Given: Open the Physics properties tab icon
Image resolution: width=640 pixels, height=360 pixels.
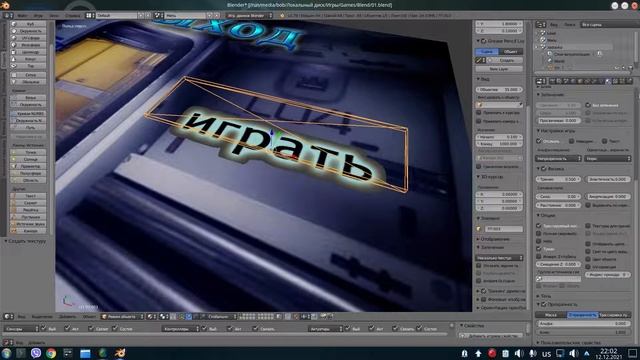Looking at the screenshot, I should [x=629, y=81].
